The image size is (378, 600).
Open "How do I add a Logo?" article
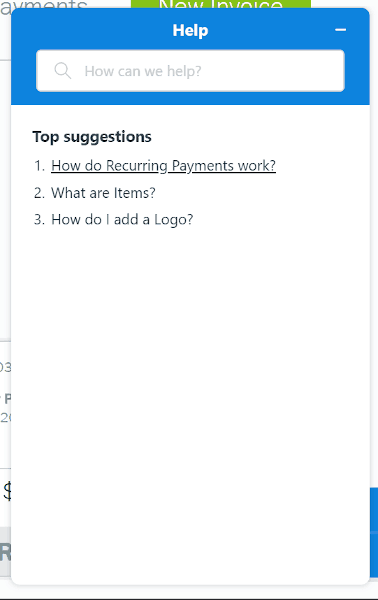pyautogui.click(x=122, y=220)
